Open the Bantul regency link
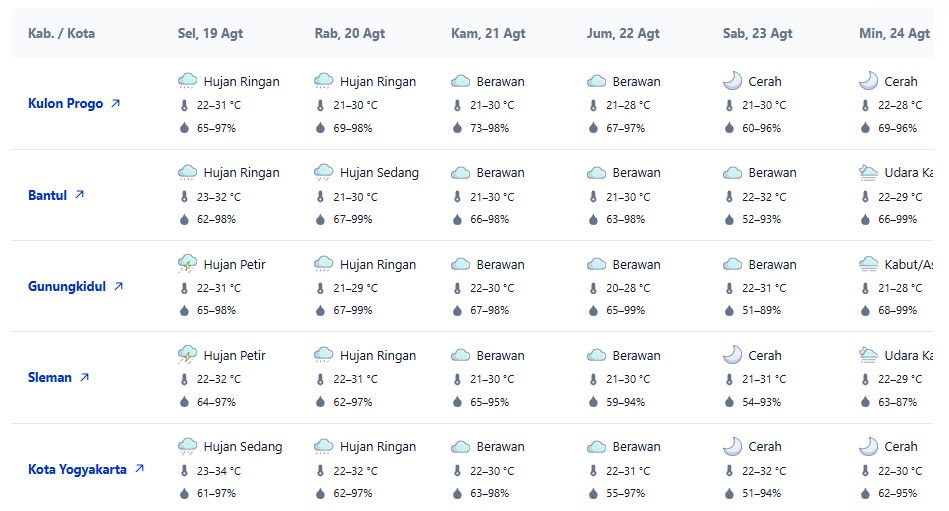The width and height of the screenshot is (949, 511). point(56,195)
